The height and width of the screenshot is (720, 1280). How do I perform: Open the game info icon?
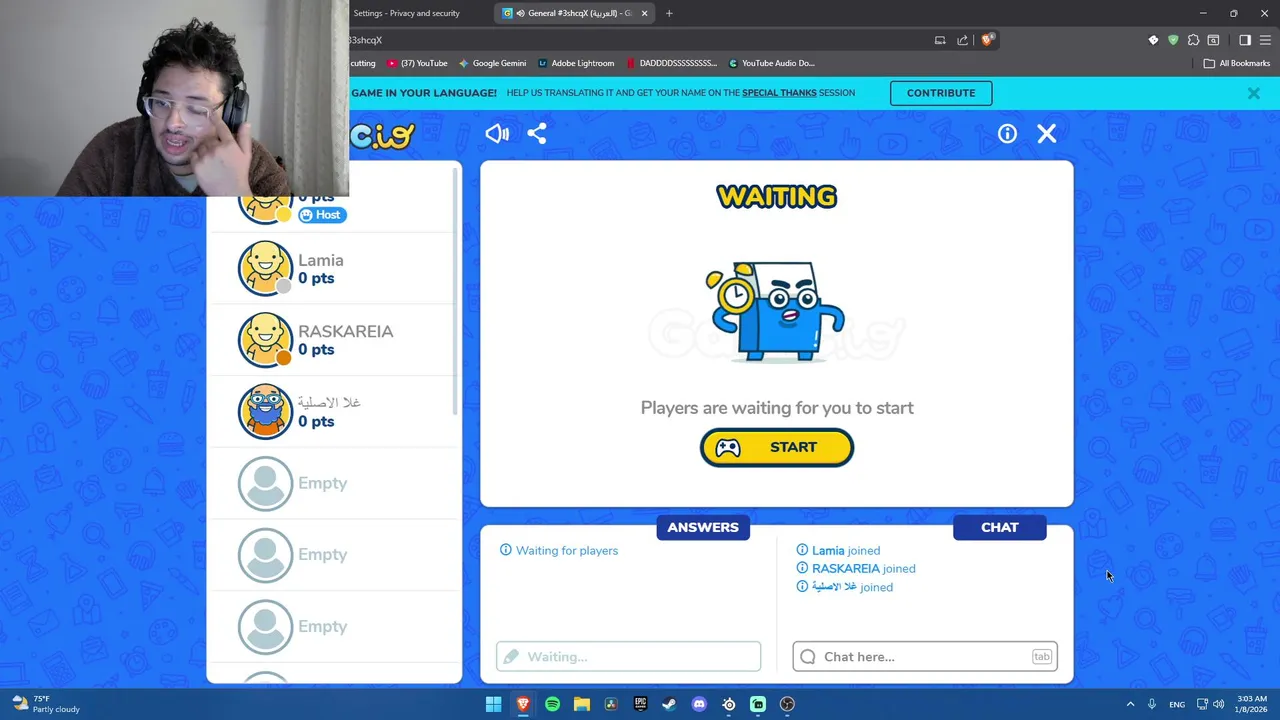coord(1007,134)
